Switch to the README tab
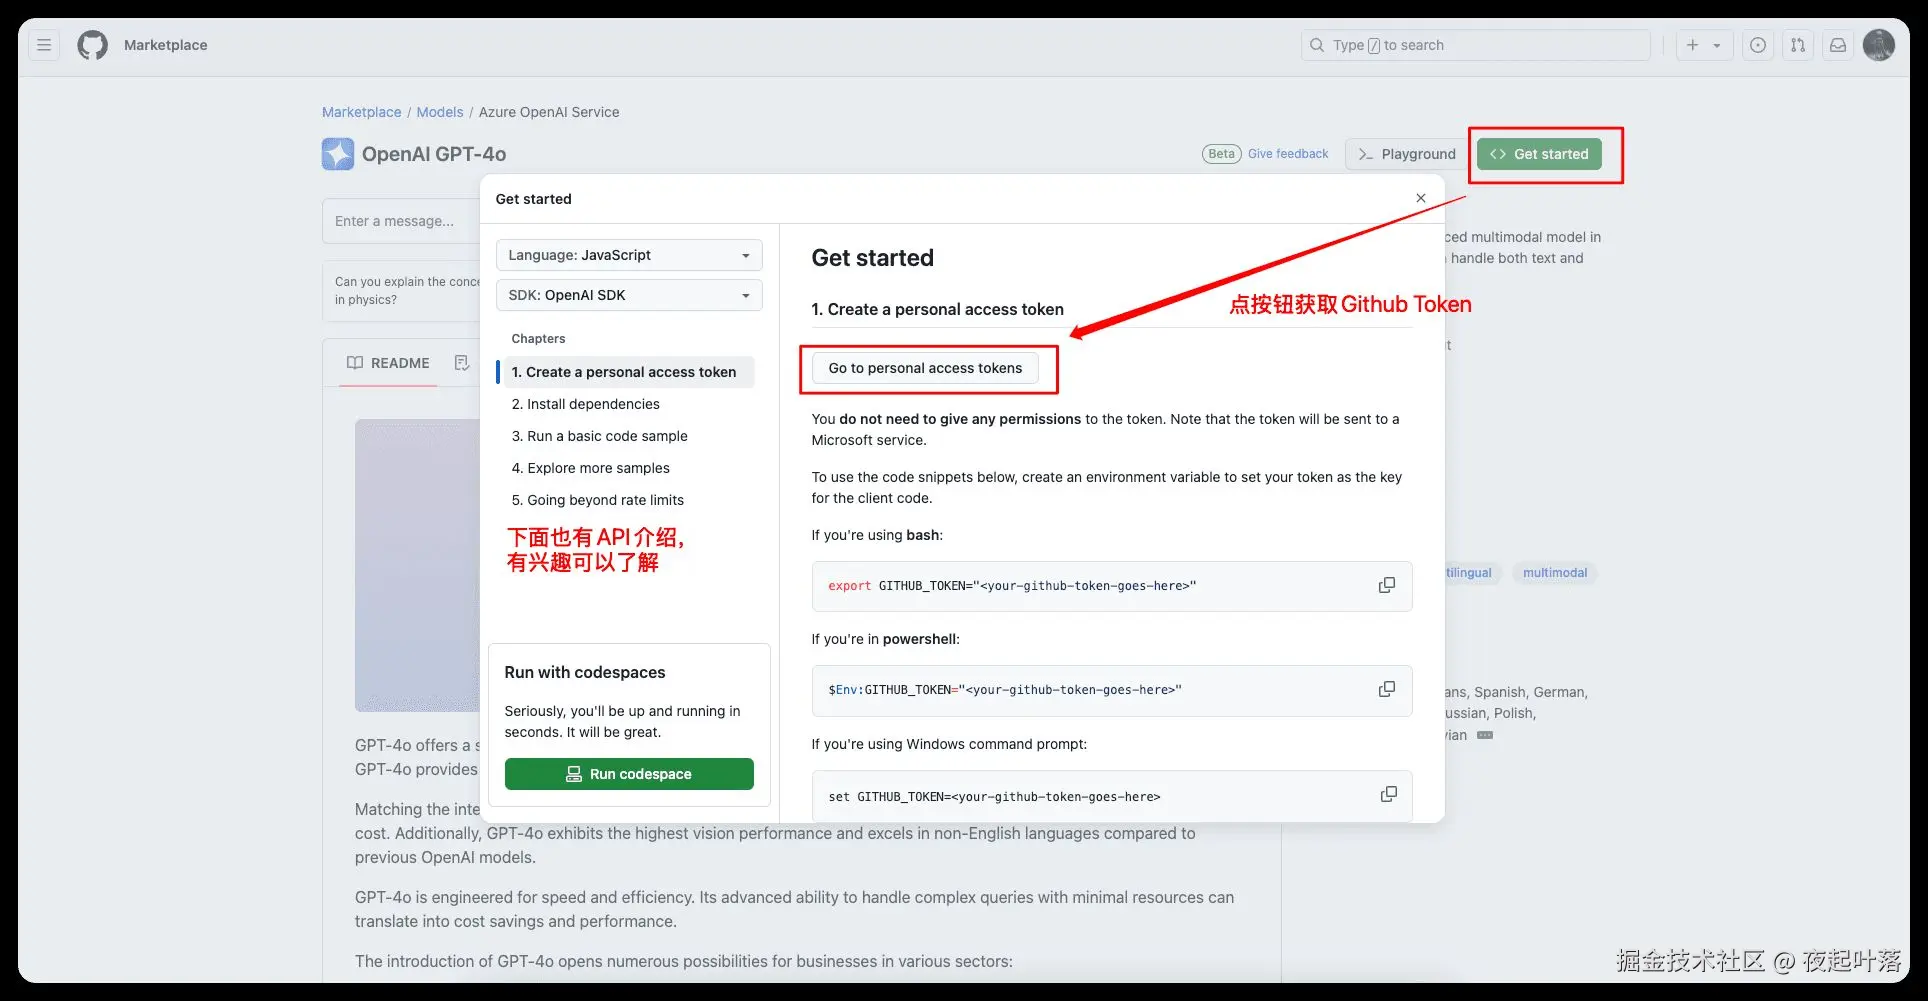 [388, 363]
